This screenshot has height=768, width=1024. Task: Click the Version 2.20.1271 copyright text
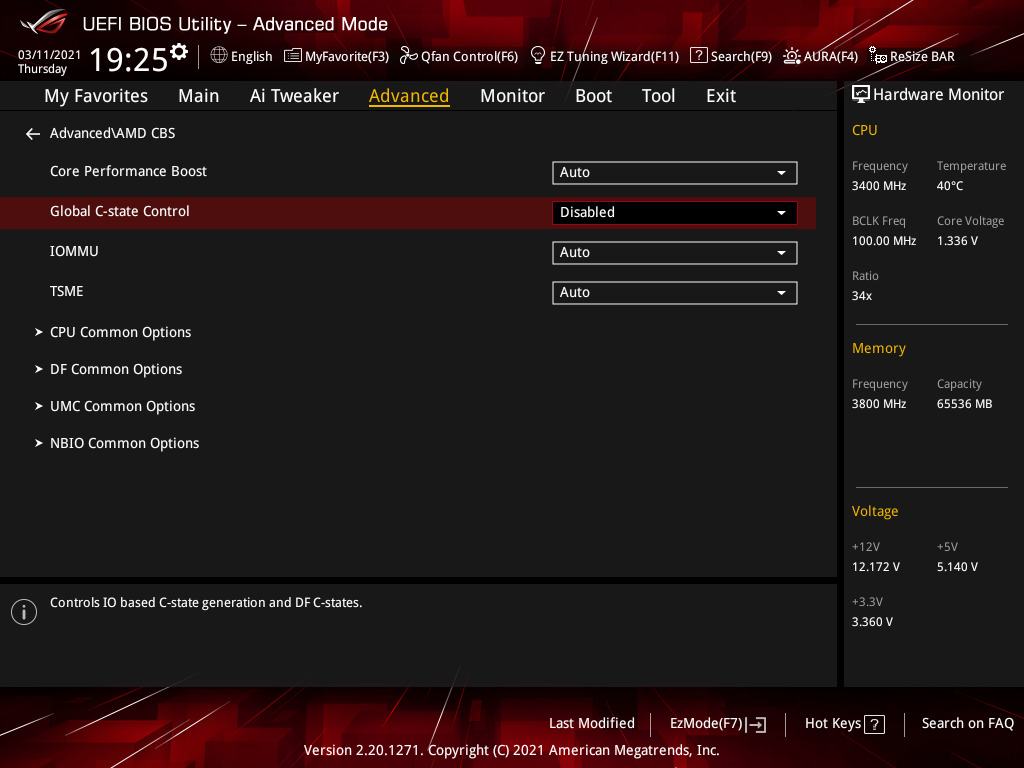511,750
